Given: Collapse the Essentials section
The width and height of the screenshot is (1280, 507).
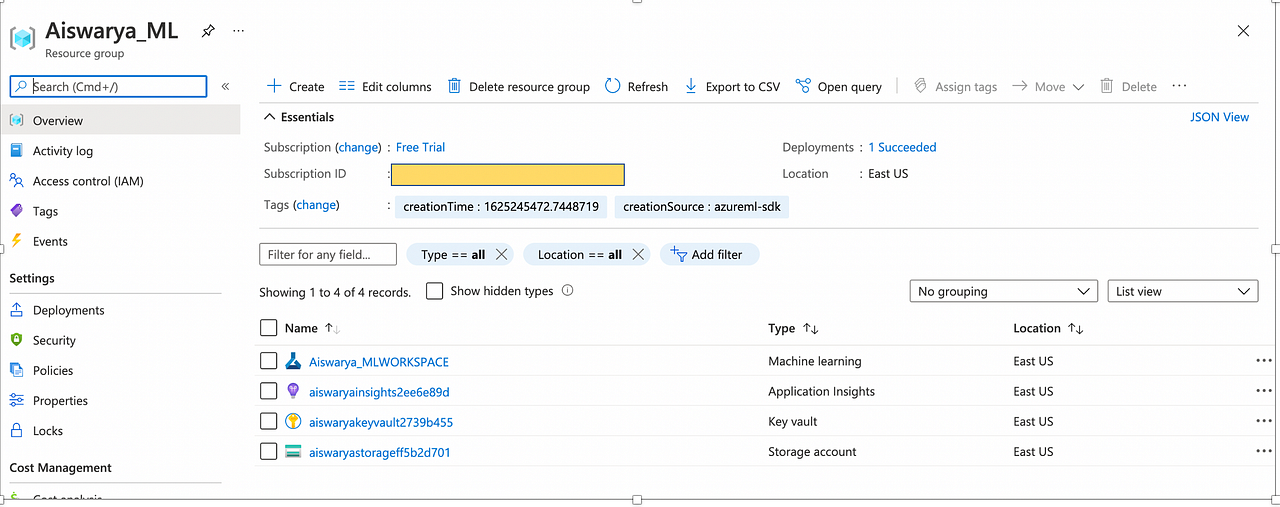Looking at the screenshot, I should point(268,117).
